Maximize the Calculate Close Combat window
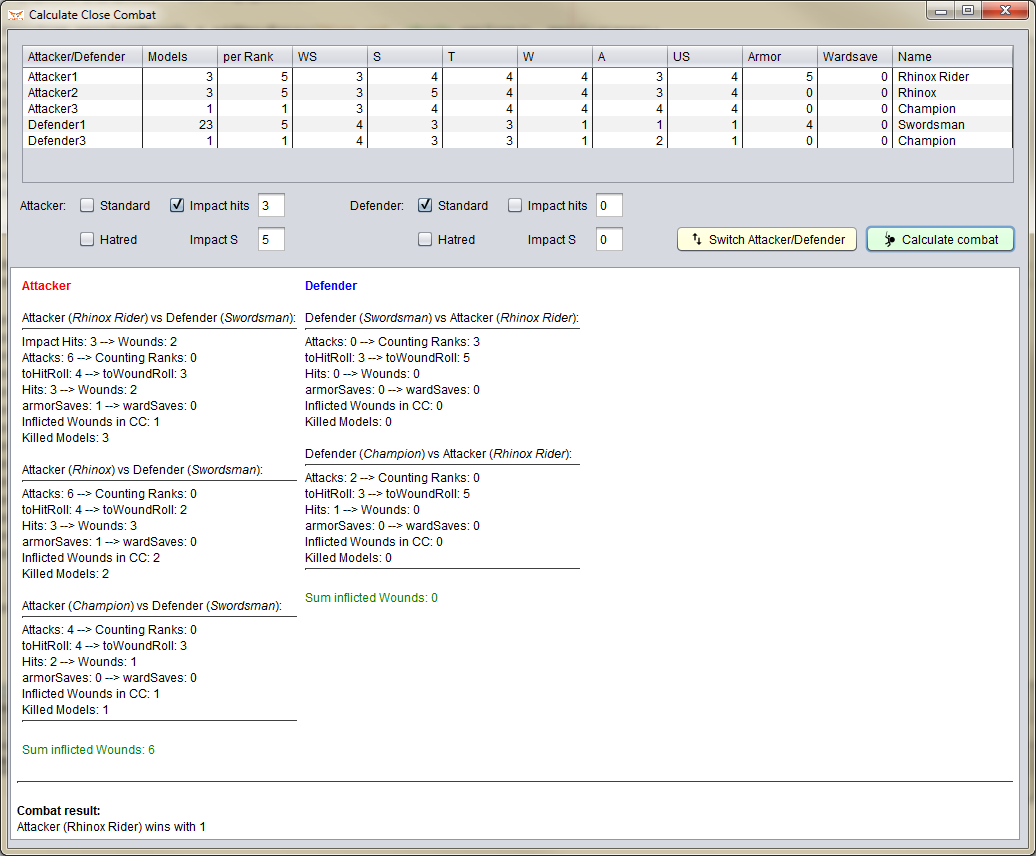 click(967, 11)
